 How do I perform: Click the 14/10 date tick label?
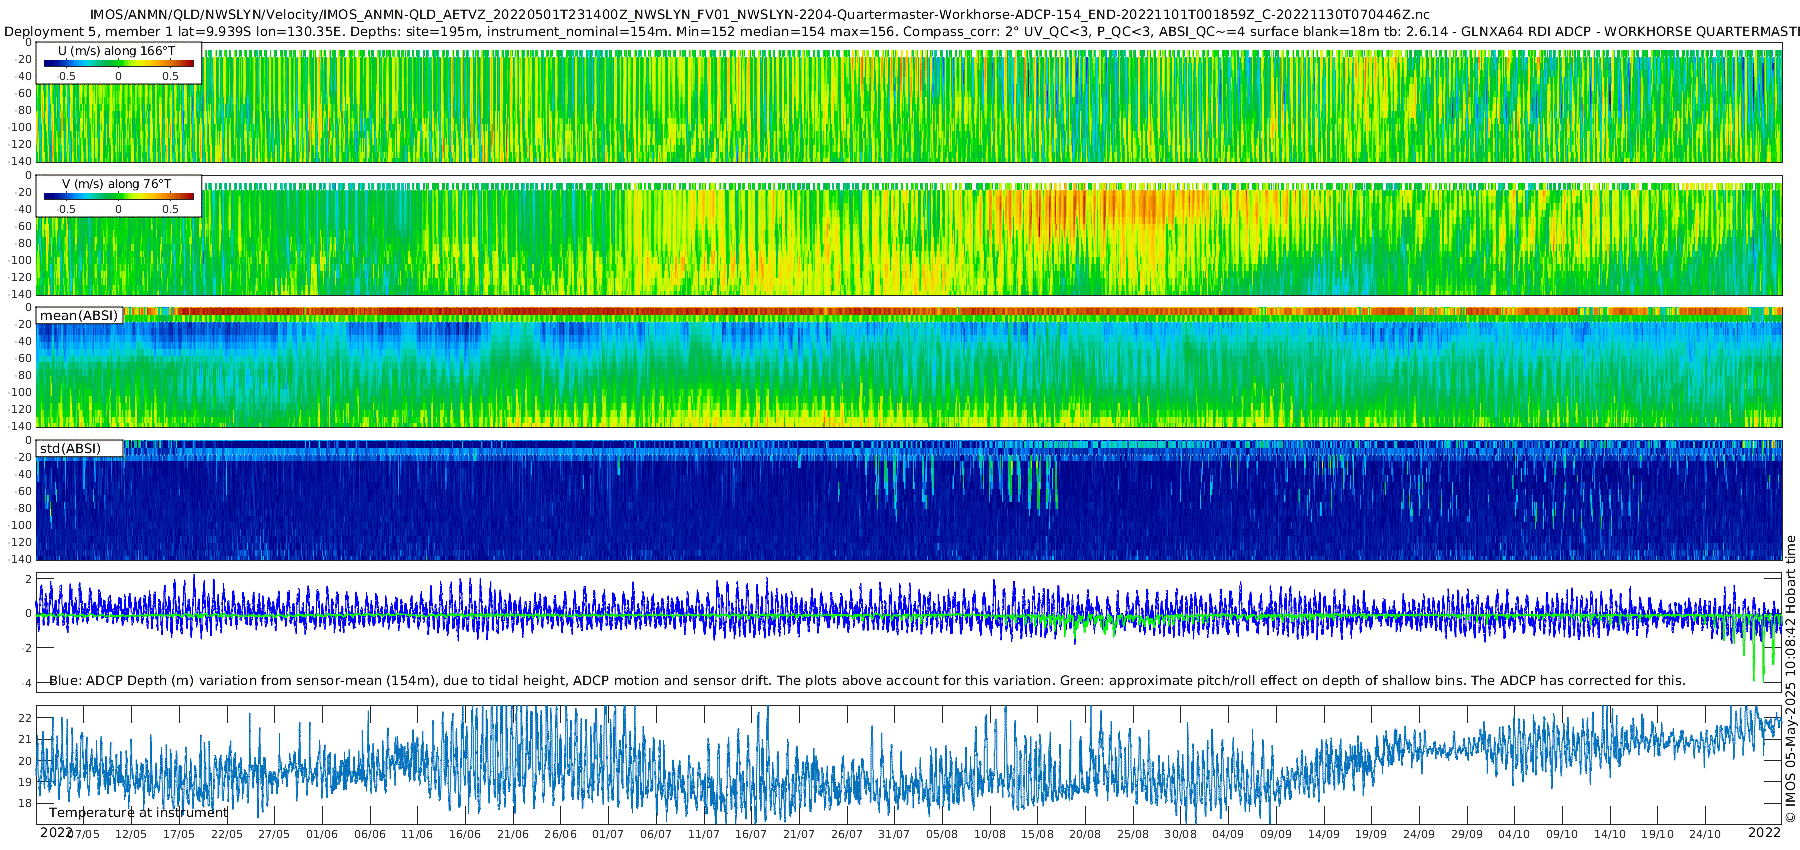tap(1610, 834)
